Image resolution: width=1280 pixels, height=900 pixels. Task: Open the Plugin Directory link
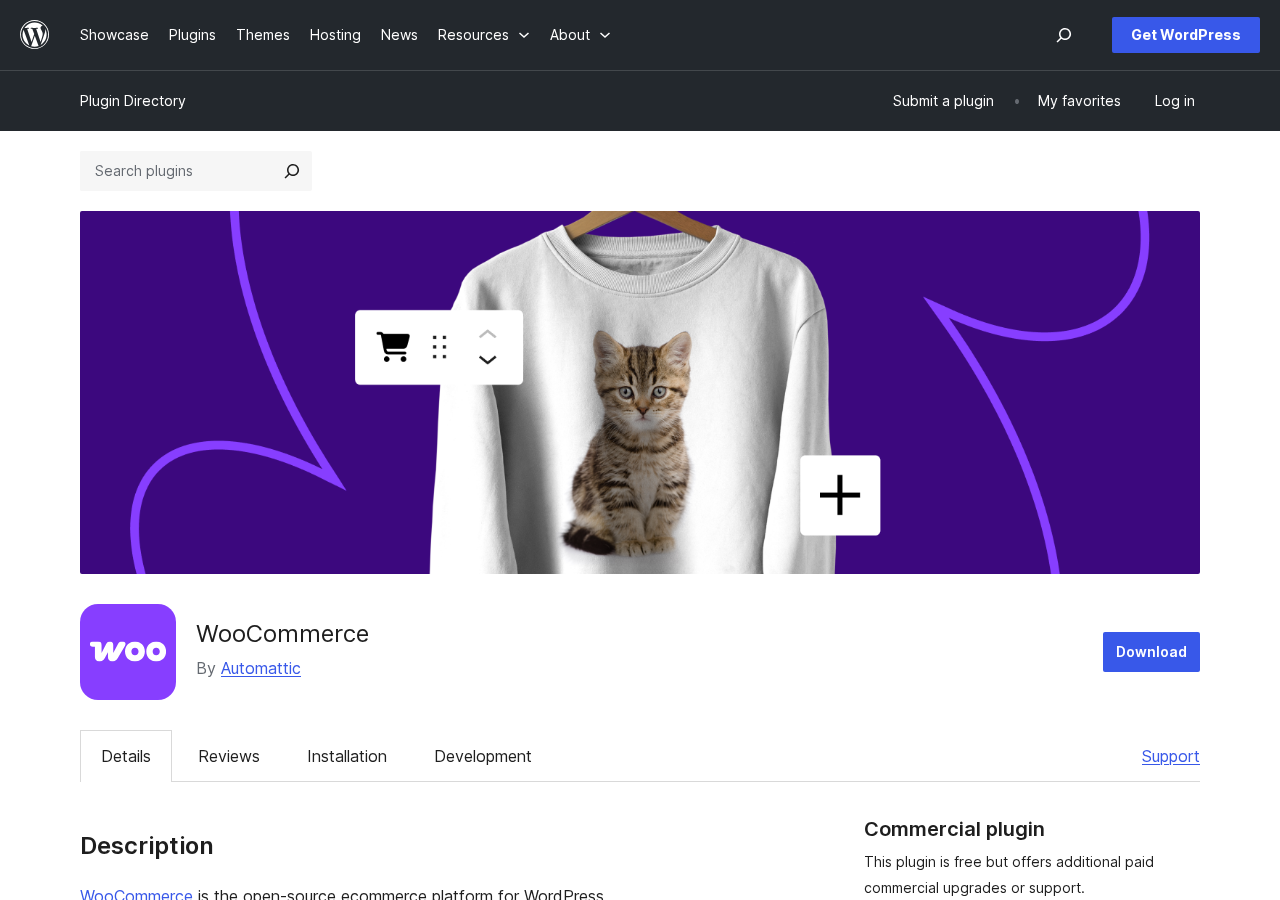tap(133, 101)
